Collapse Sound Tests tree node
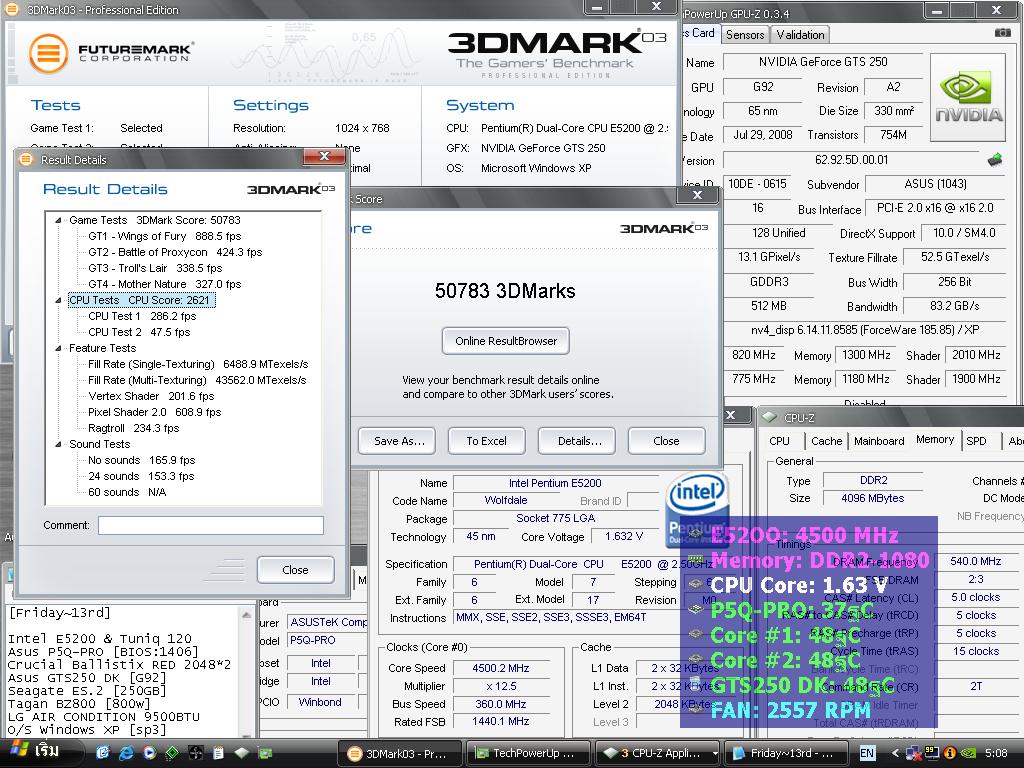This screenshot has width=1024, height=768. point(58,444)
